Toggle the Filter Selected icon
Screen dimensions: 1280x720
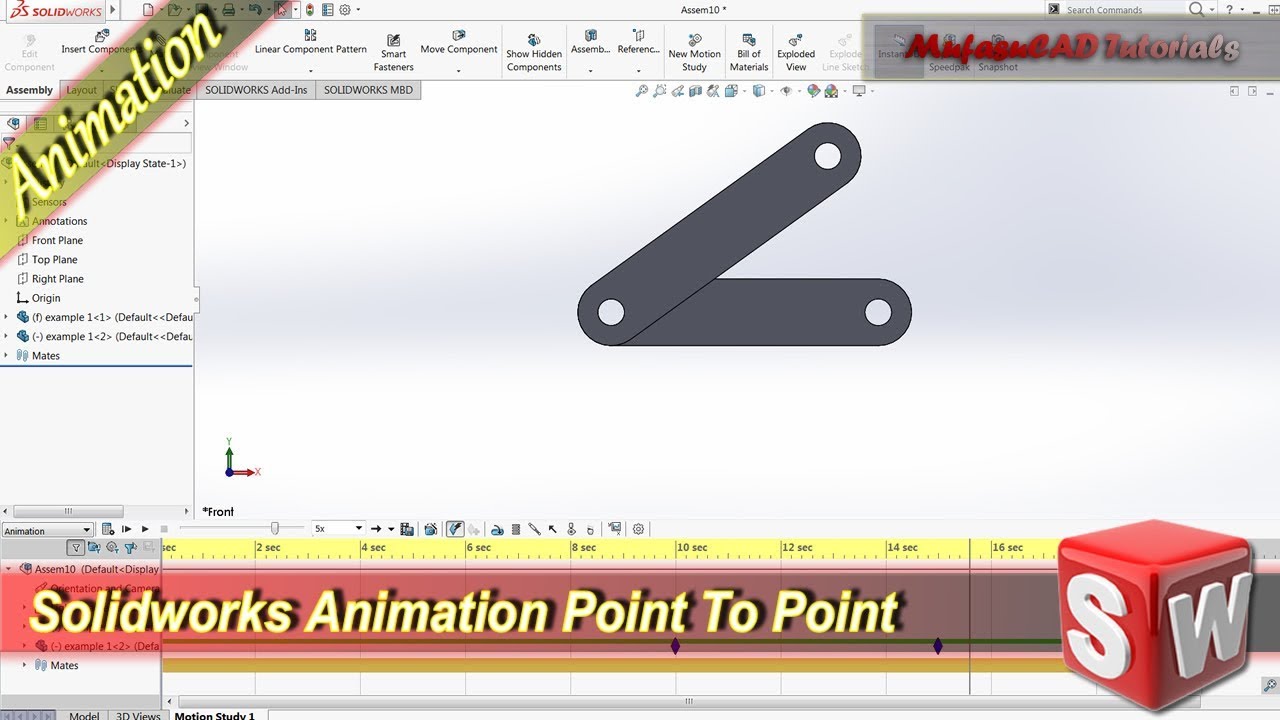(130, 547)
